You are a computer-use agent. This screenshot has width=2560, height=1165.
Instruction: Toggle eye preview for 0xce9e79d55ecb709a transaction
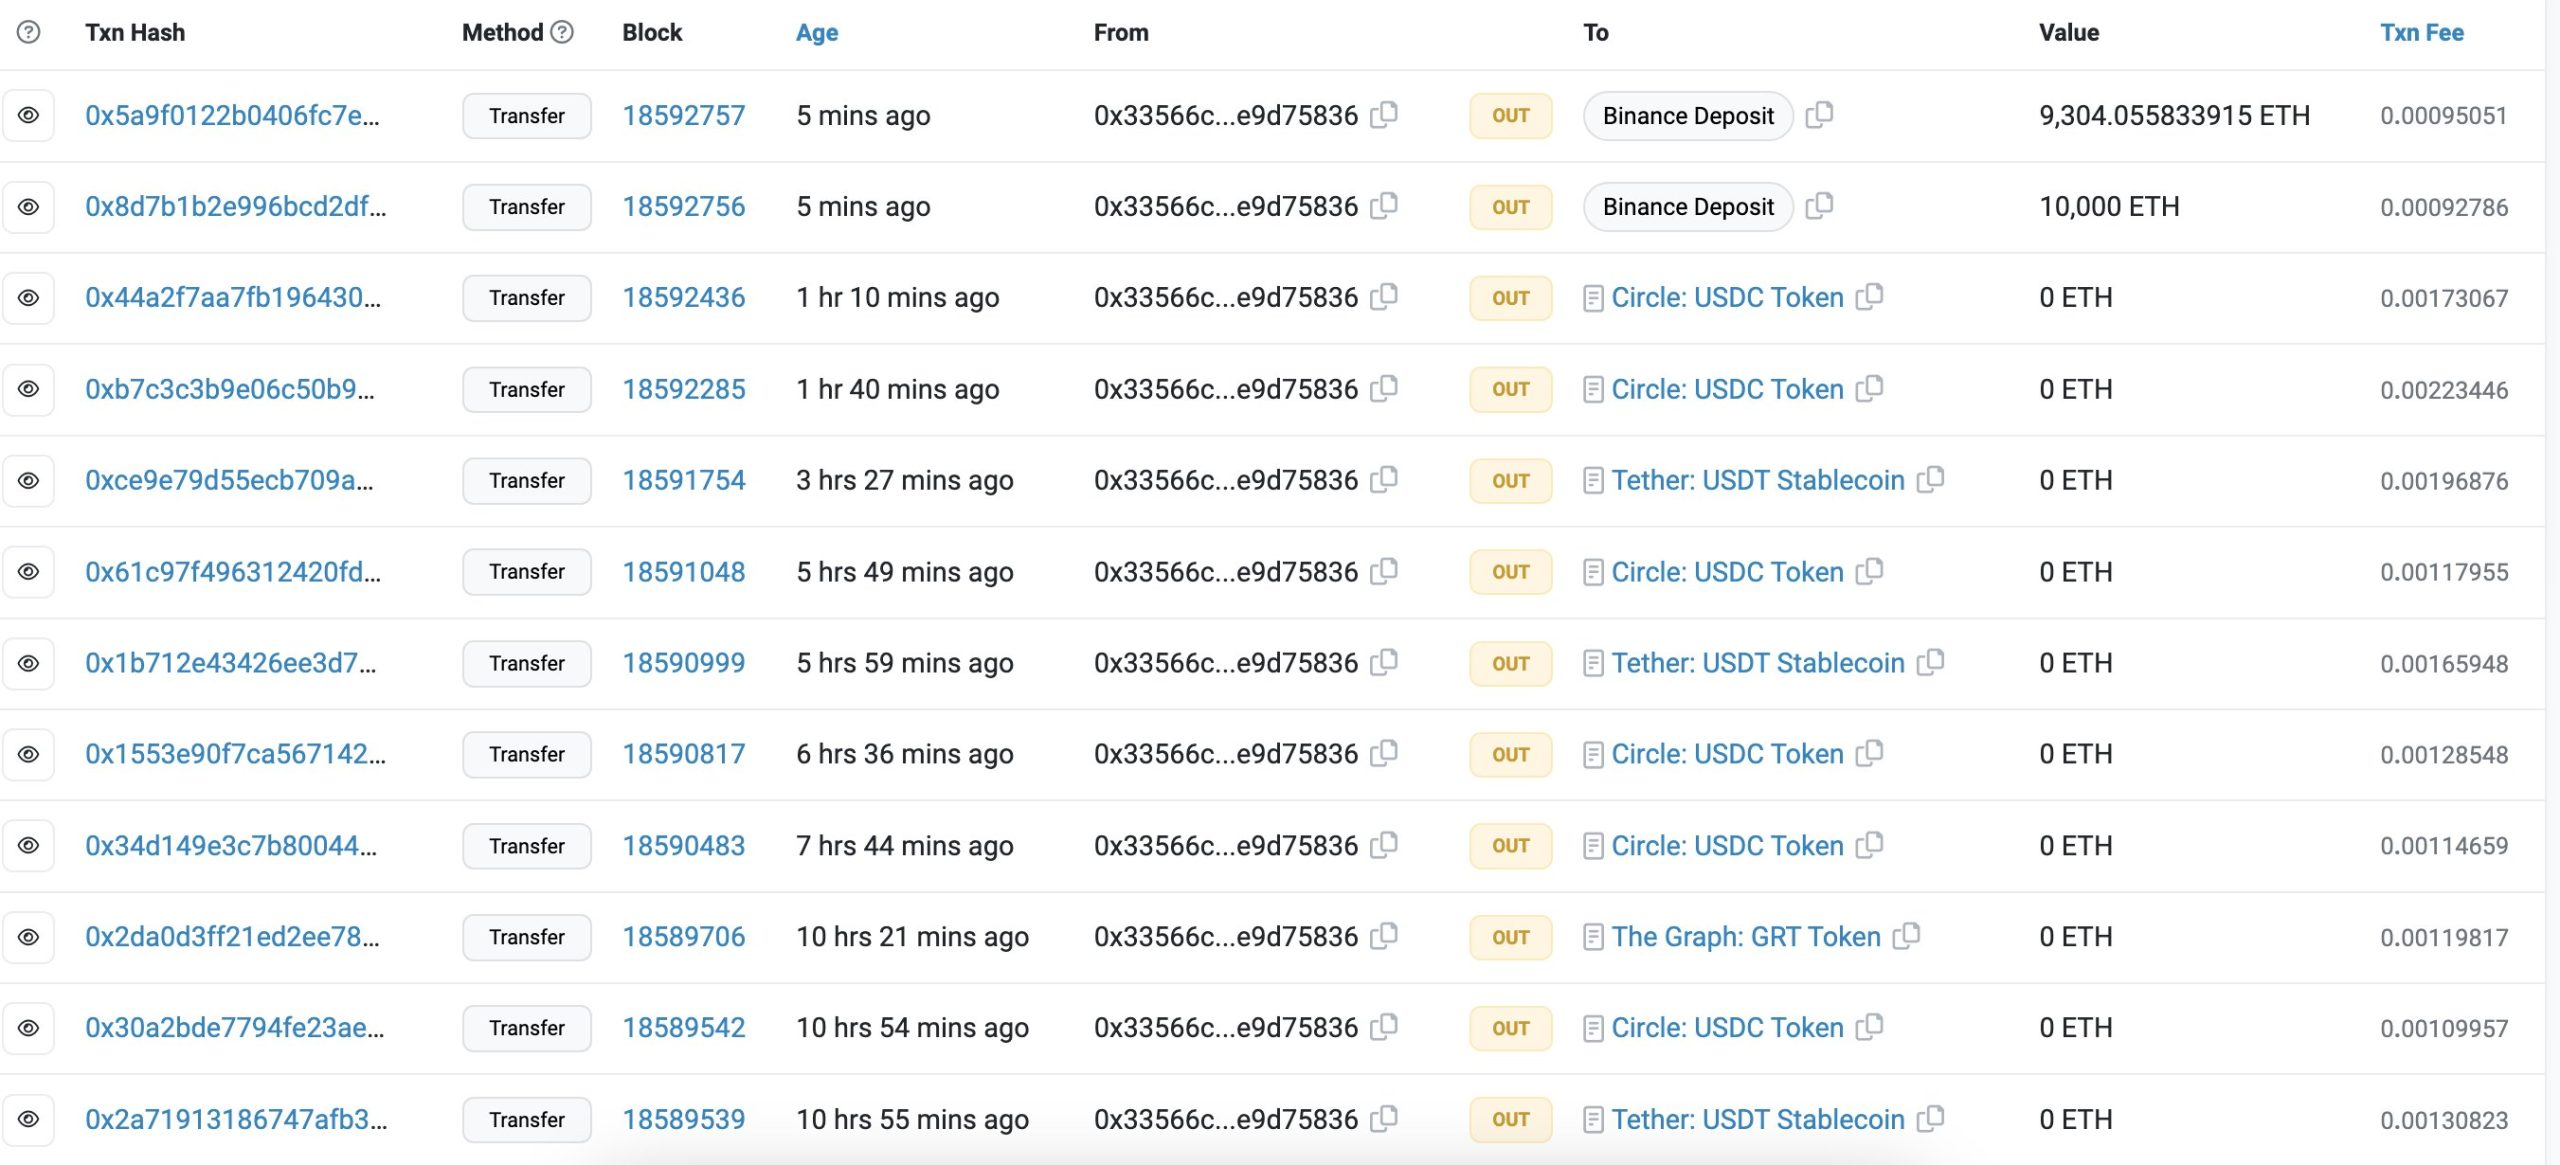tap(29, 480)
